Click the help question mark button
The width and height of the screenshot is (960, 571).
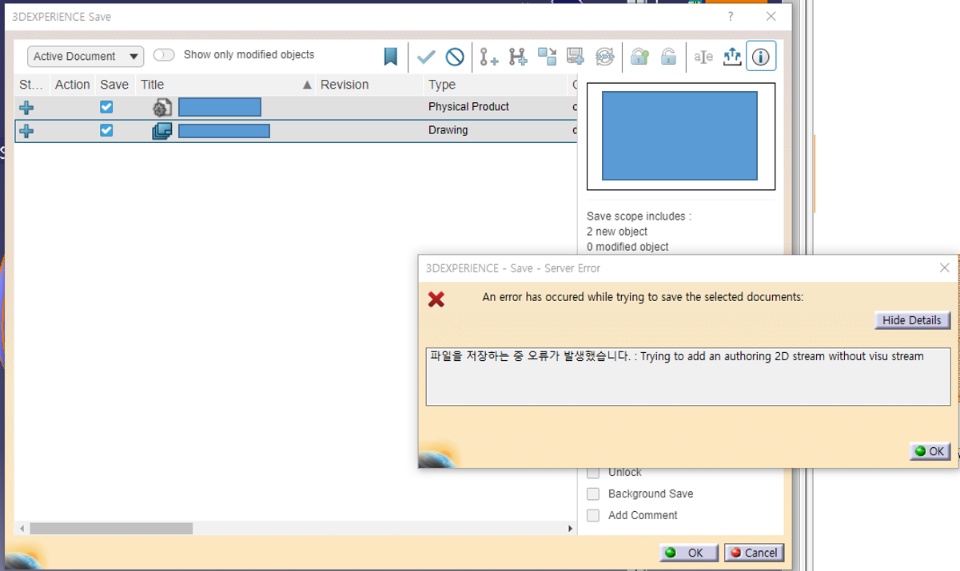[x=730, y=17]
